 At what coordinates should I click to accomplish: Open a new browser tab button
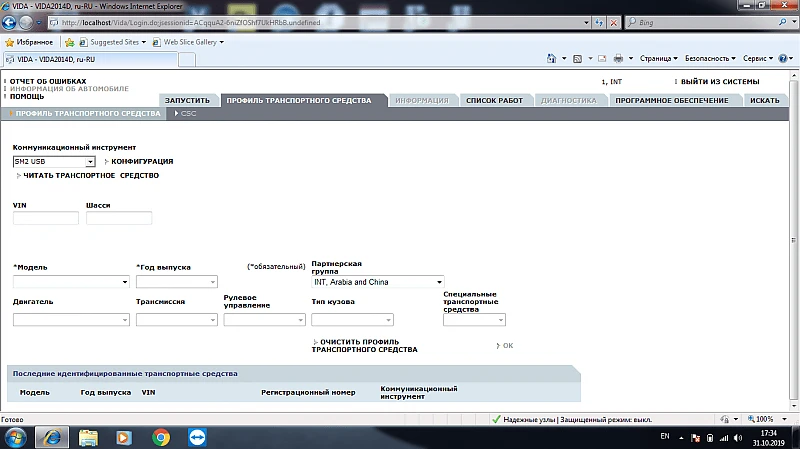click(x=187, y=60)
